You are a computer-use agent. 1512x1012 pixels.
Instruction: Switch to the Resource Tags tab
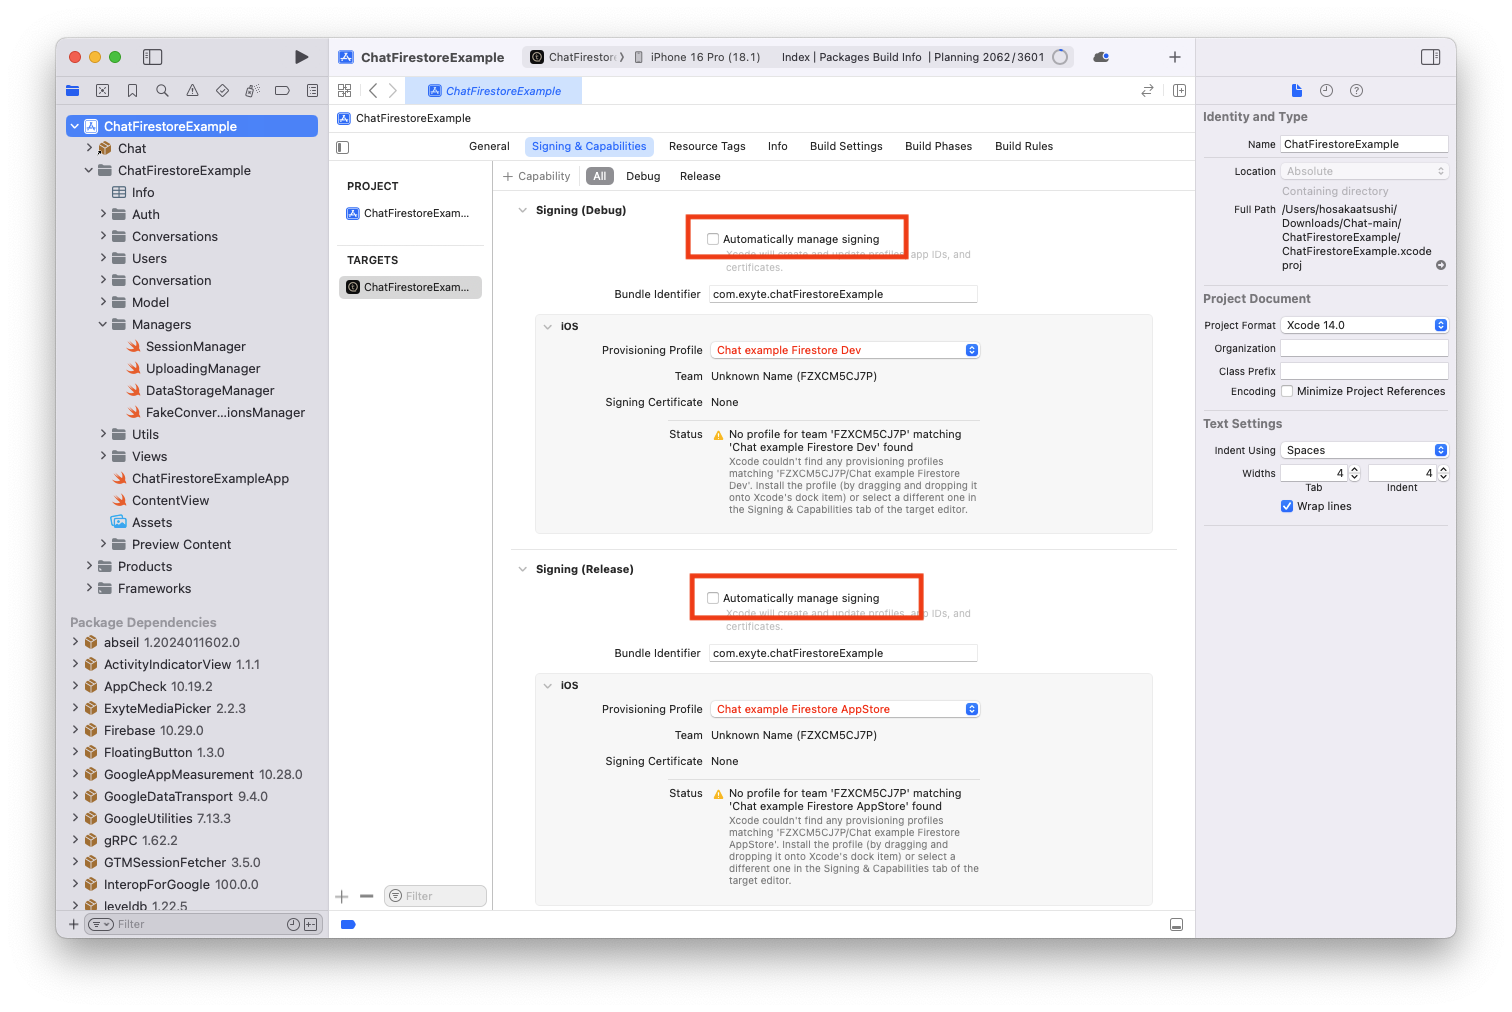pyautogui.click(x=707, y=146)
